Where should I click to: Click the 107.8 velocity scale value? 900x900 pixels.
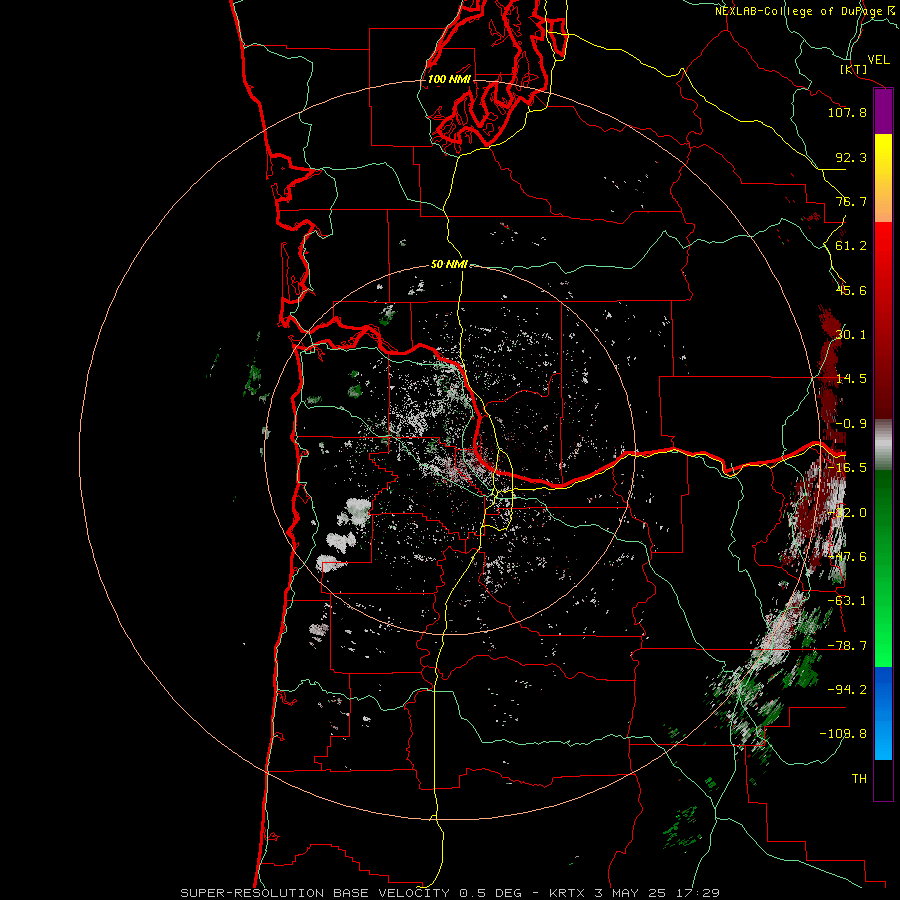pyautogui.click(x=847, y=112)
